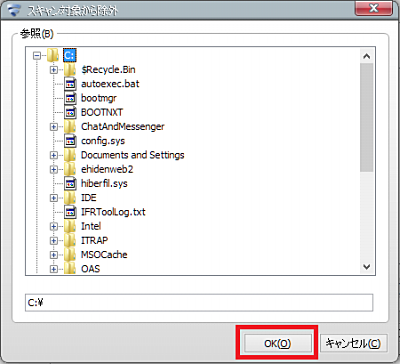This screenshot has height=364, width=400.
Task: Select hiberfil.sys file entry
Action: 104,184
